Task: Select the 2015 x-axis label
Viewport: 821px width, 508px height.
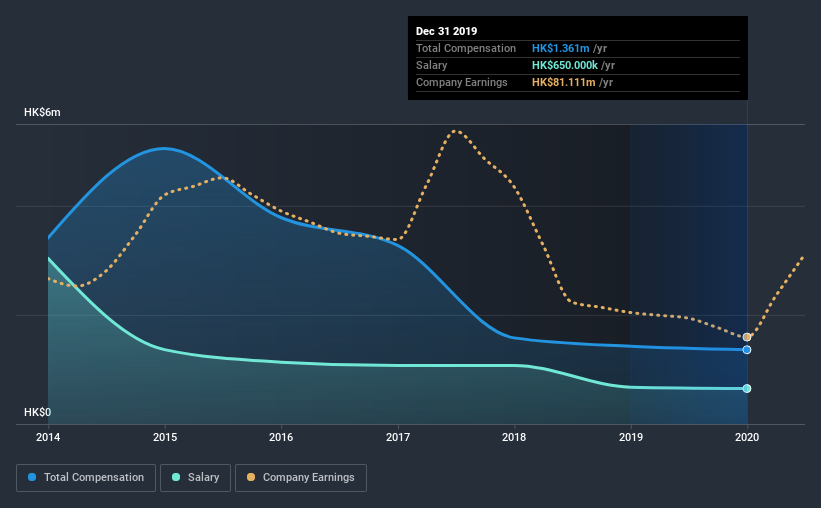Action: 165,437
